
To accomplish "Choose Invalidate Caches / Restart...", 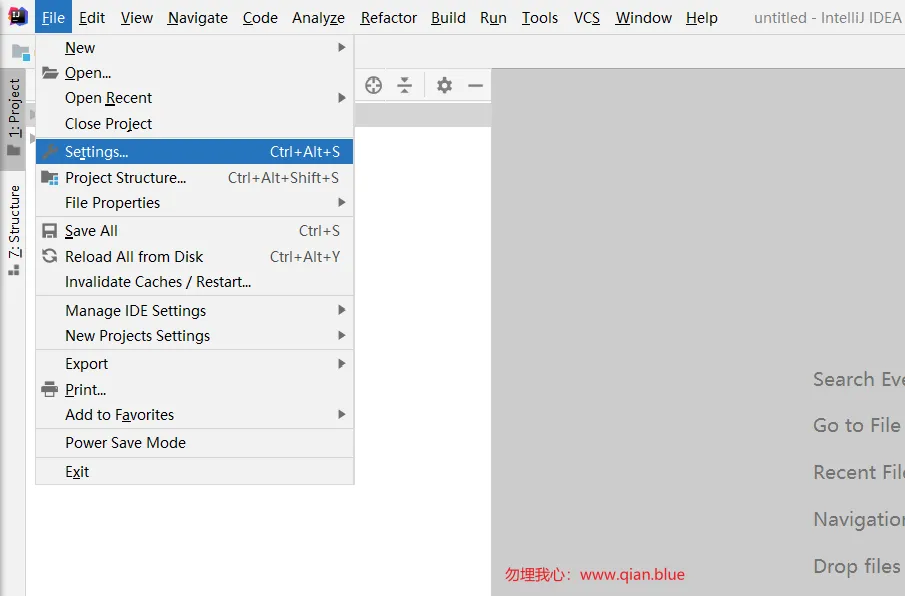I will (x=195, y=282).
